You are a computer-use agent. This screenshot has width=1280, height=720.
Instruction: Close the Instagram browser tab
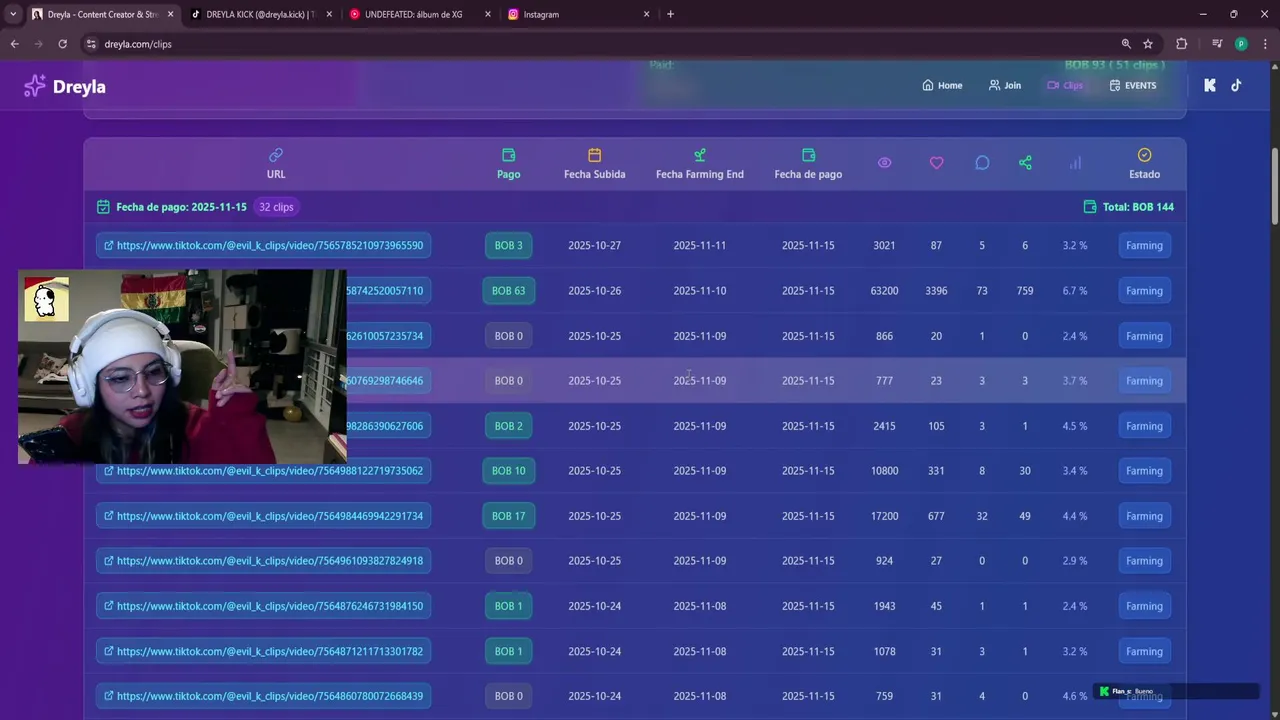(x=646, y=14)
